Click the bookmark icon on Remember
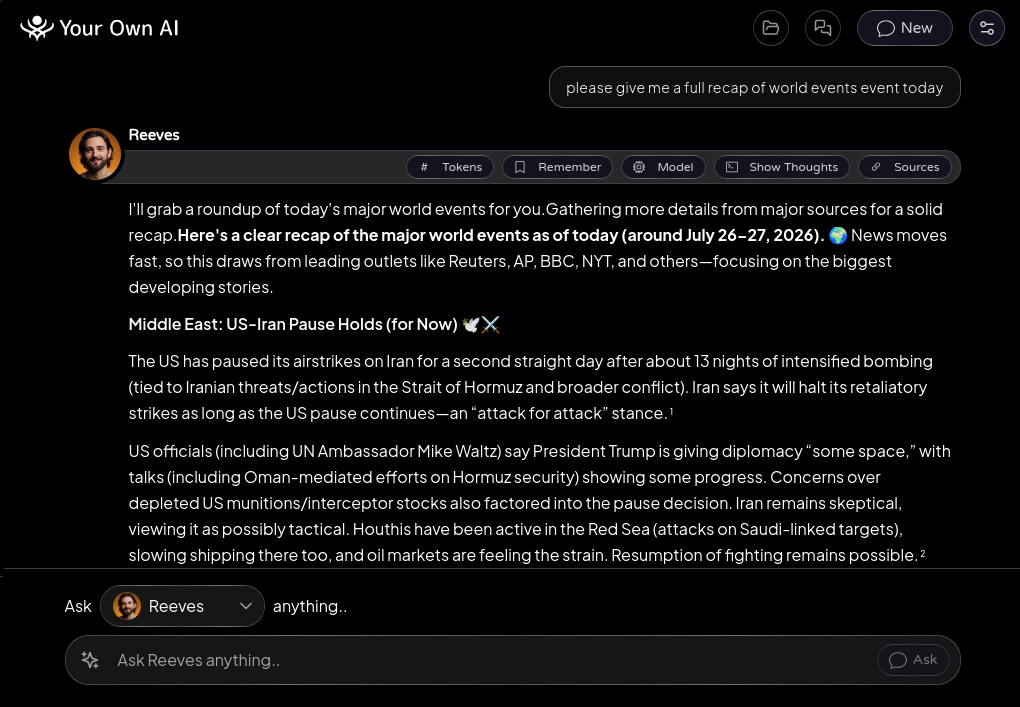The width and height of the screenshot is (1020, 707). pos(520,167)
